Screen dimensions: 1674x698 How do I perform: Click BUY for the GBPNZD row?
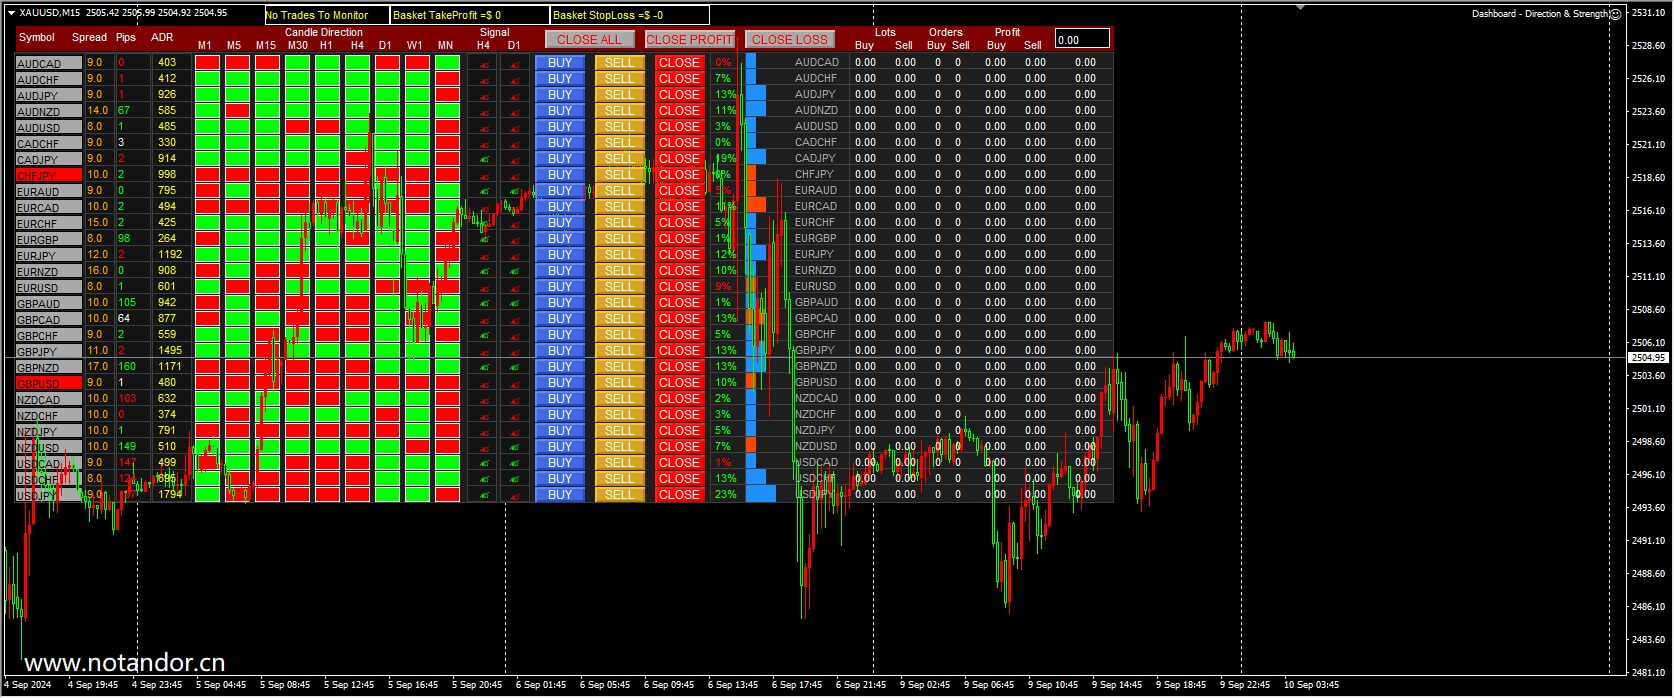(x=560, y=366)
